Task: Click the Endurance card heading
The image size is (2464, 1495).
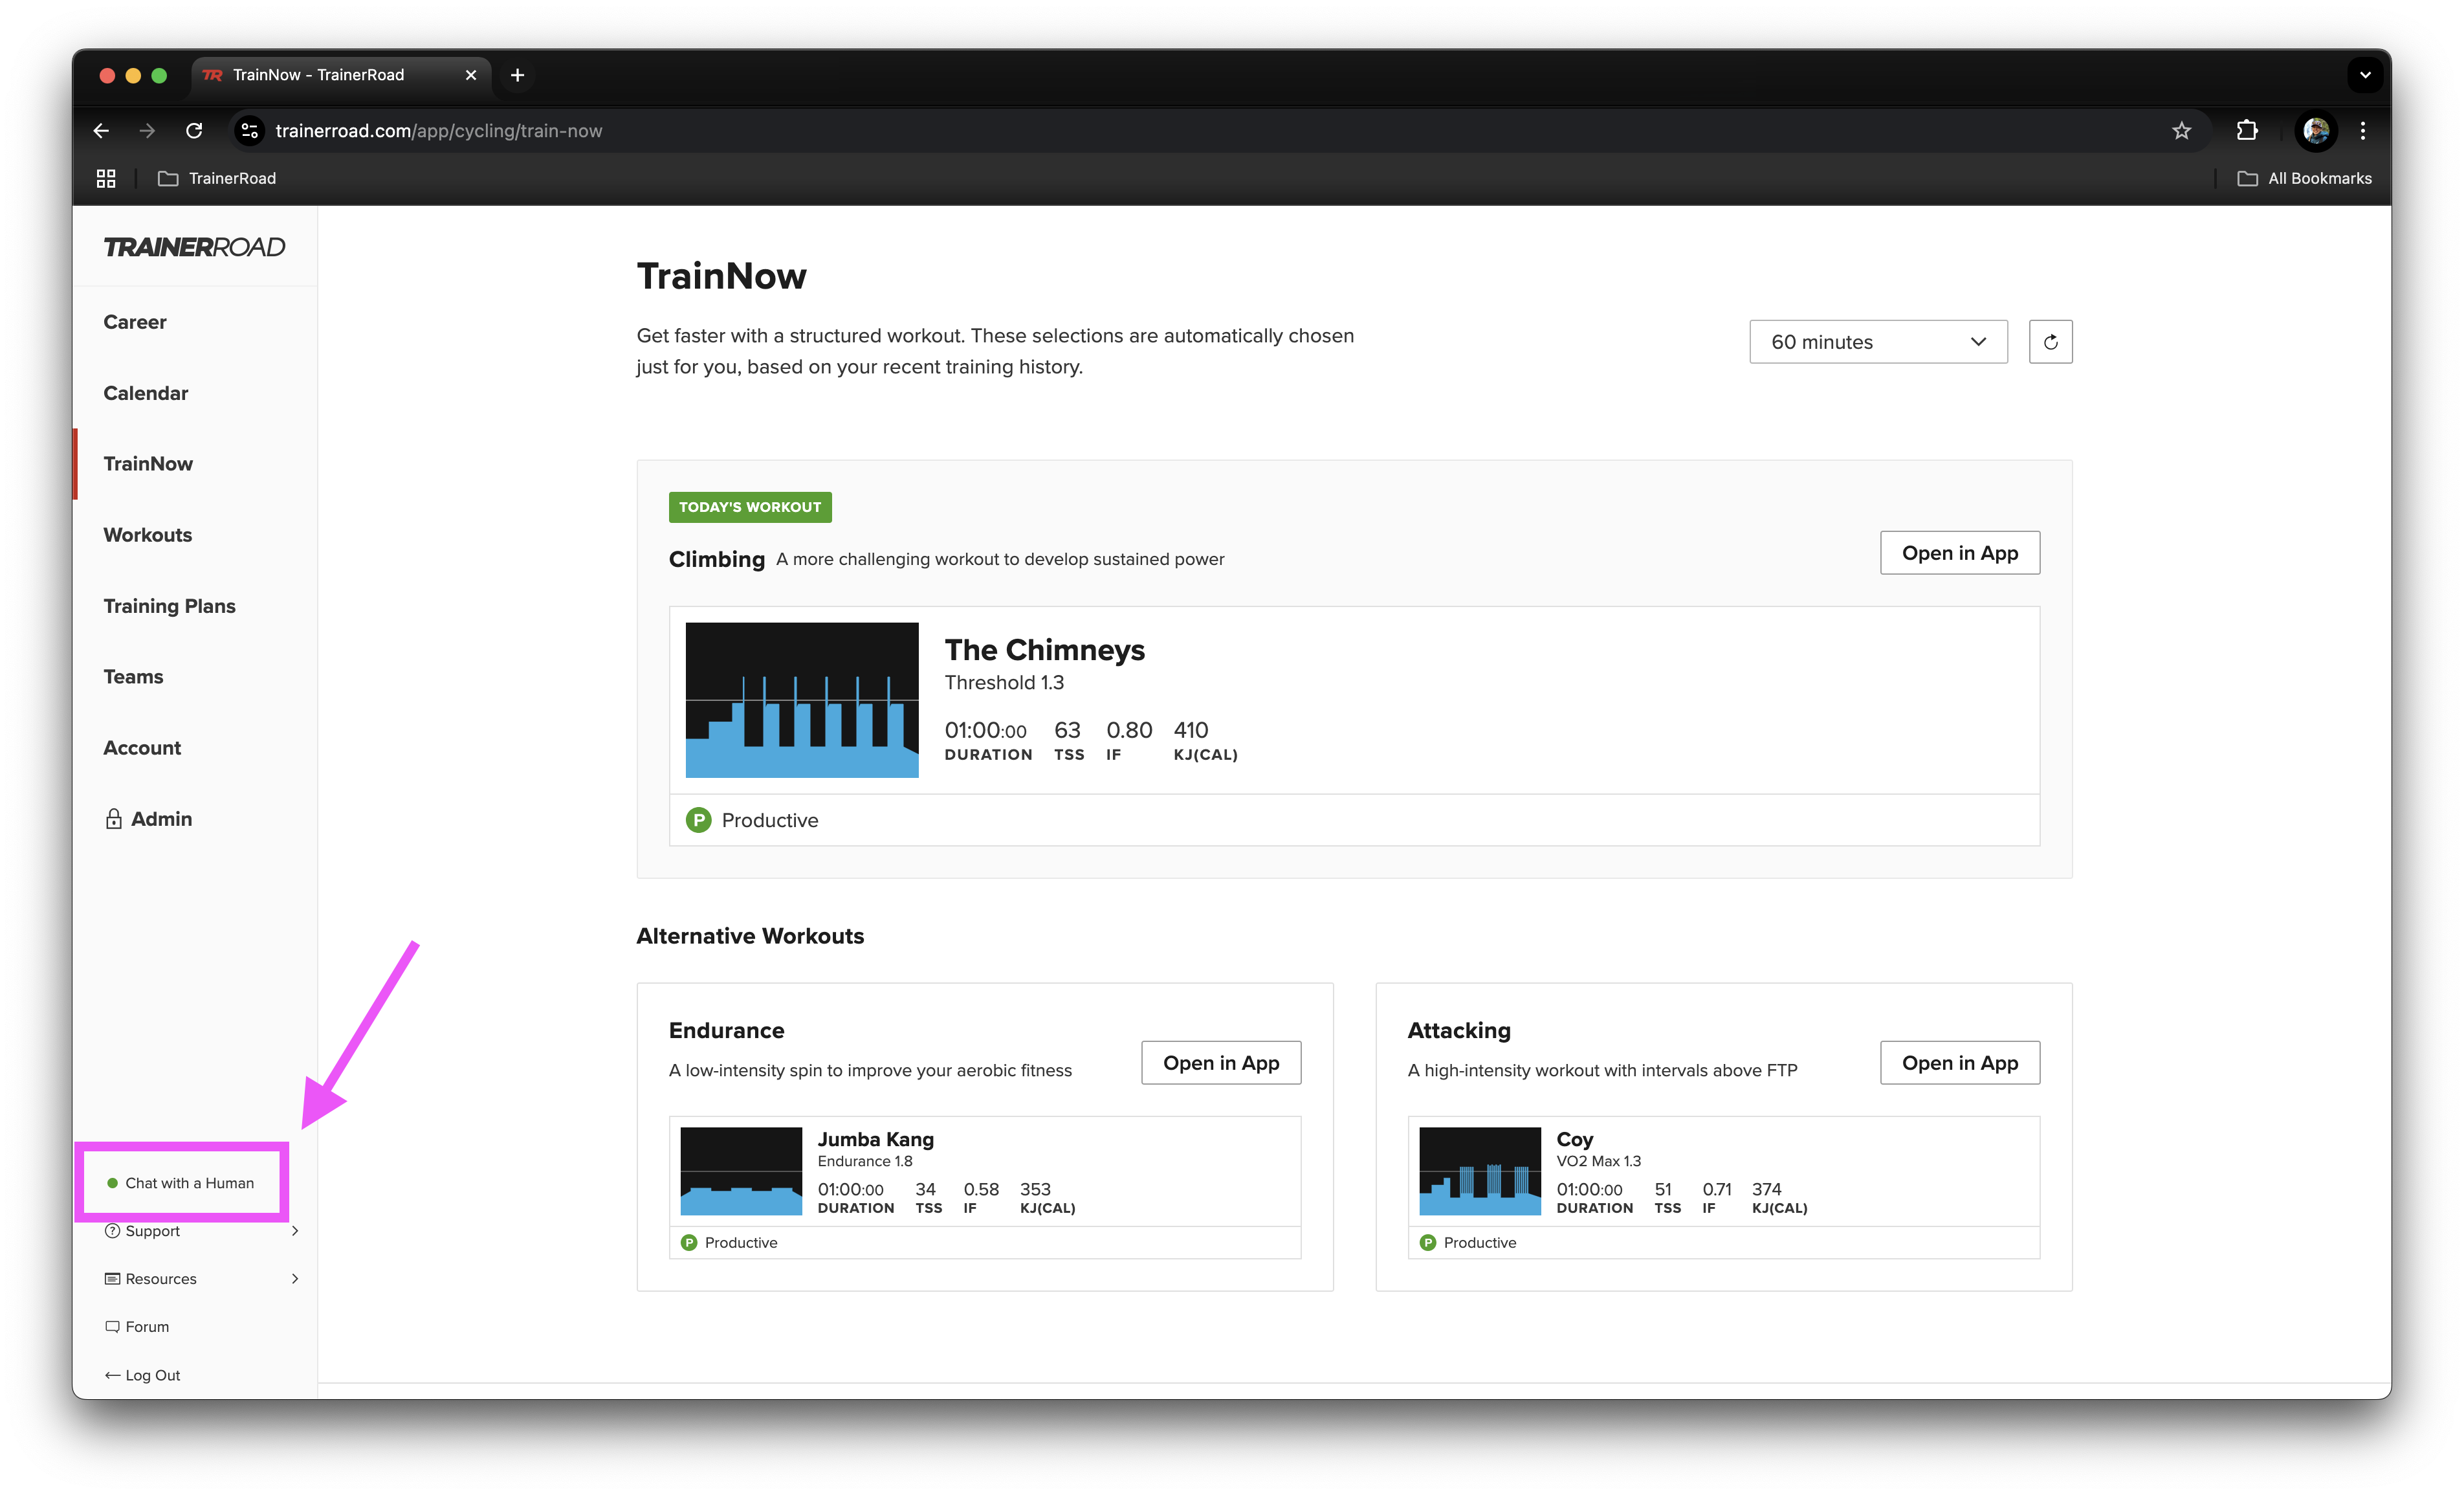Action: point(726,1030)
